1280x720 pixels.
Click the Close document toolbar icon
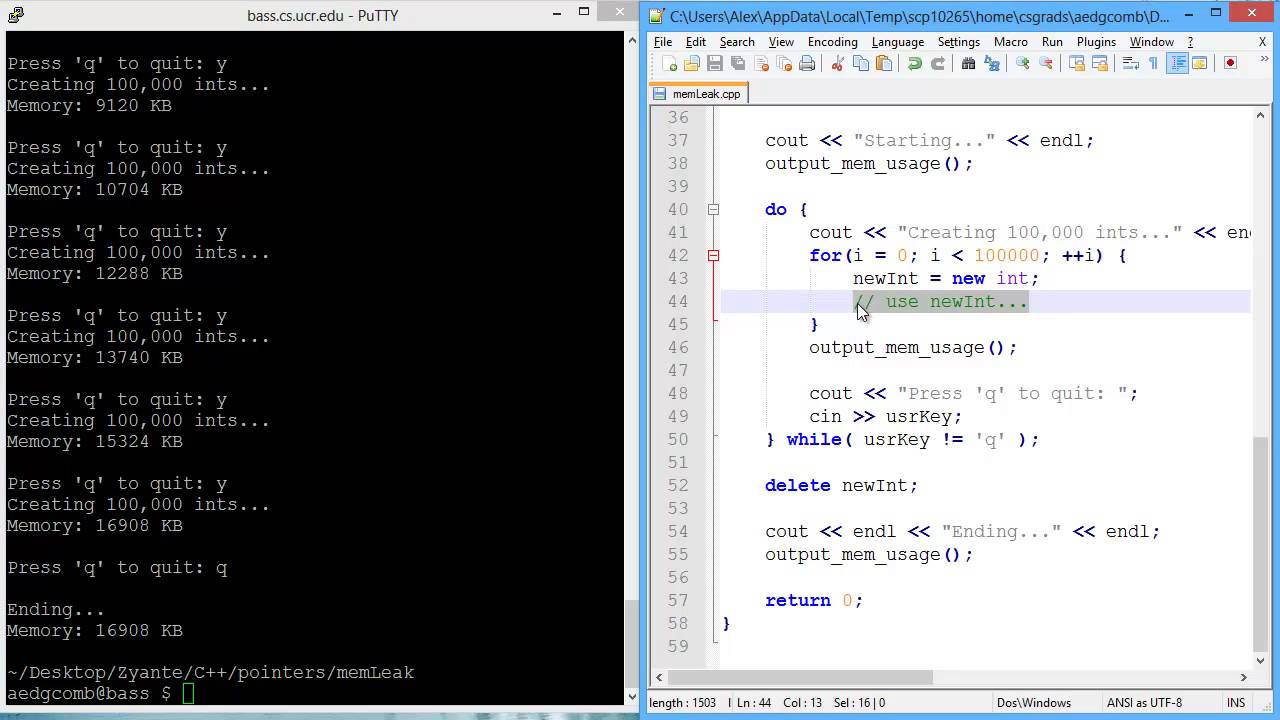pos(762,63)
